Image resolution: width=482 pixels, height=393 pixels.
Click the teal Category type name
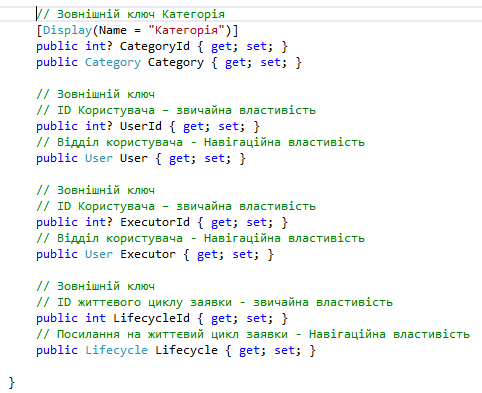[113, 62]
